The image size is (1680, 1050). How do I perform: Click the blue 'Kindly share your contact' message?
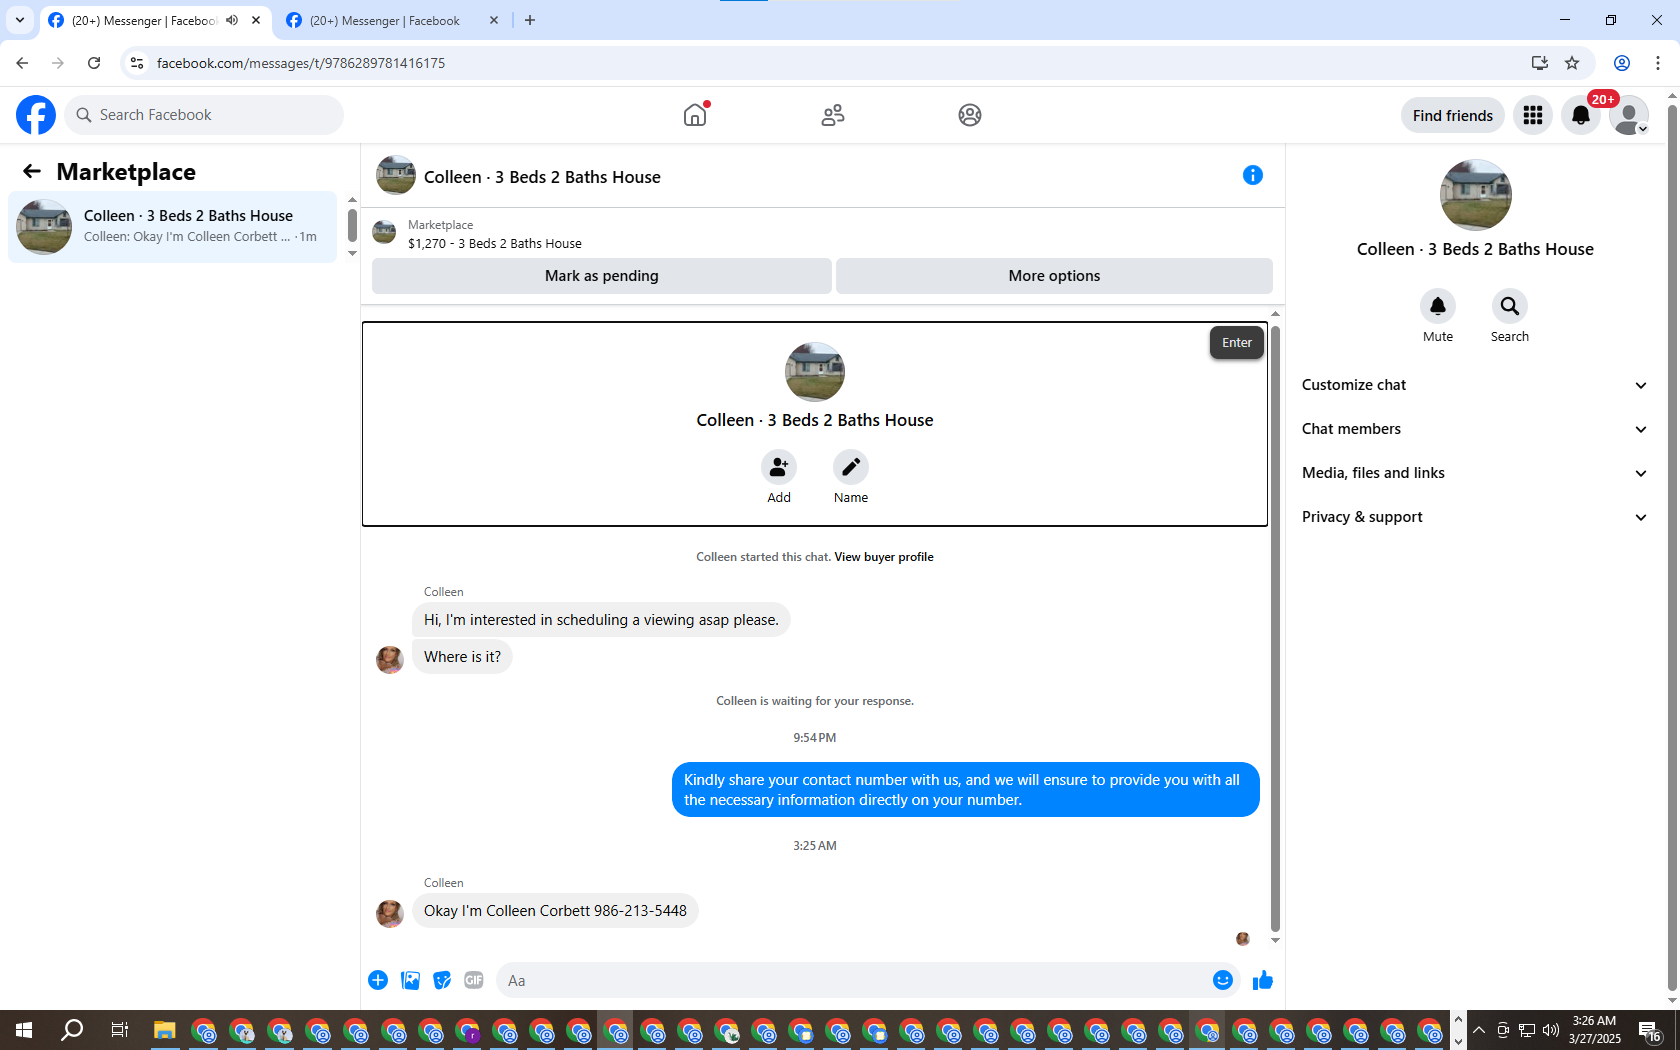[966, 790]
